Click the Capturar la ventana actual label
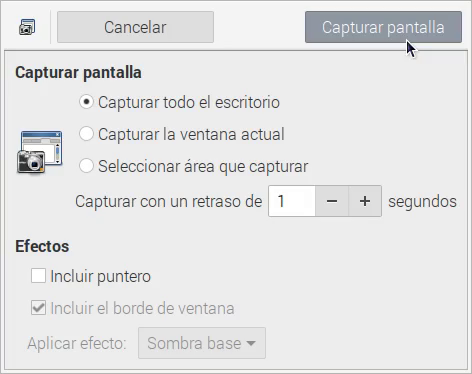 point(191,134)
